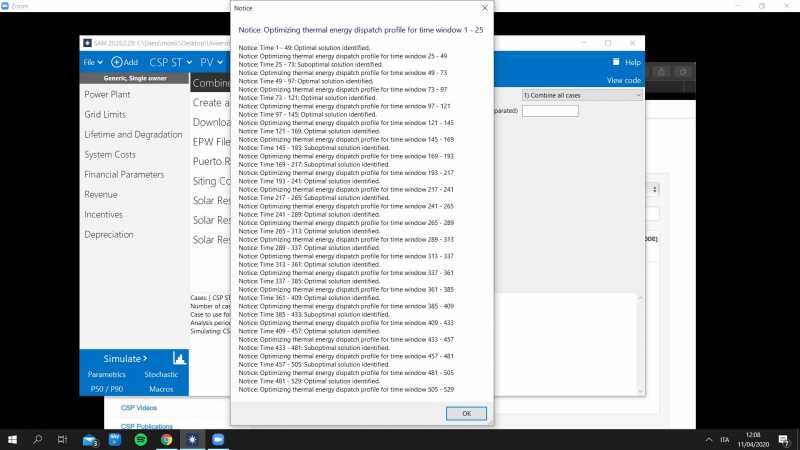The width and height of the screenshot is (800, 450).
Task: Open the Windows Start menu
Action: pyautogui.click(x=13, y=439)
